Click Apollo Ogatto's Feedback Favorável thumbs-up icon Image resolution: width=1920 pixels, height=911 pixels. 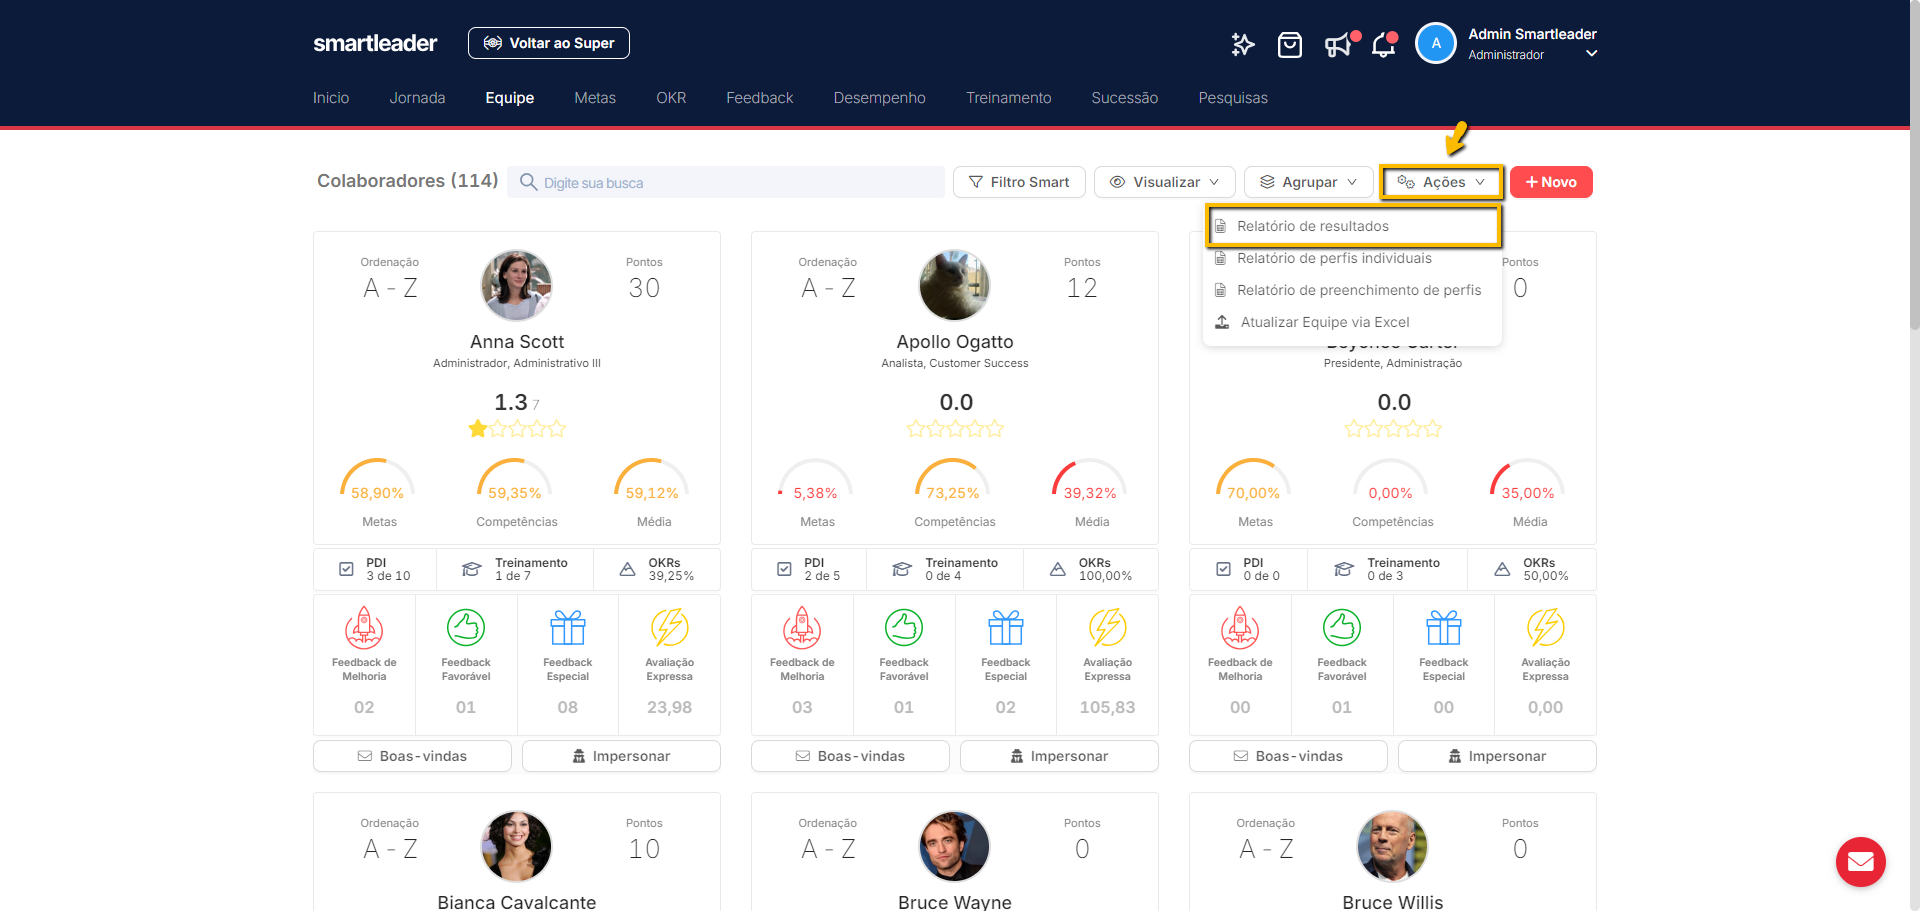tap(904, 628)
